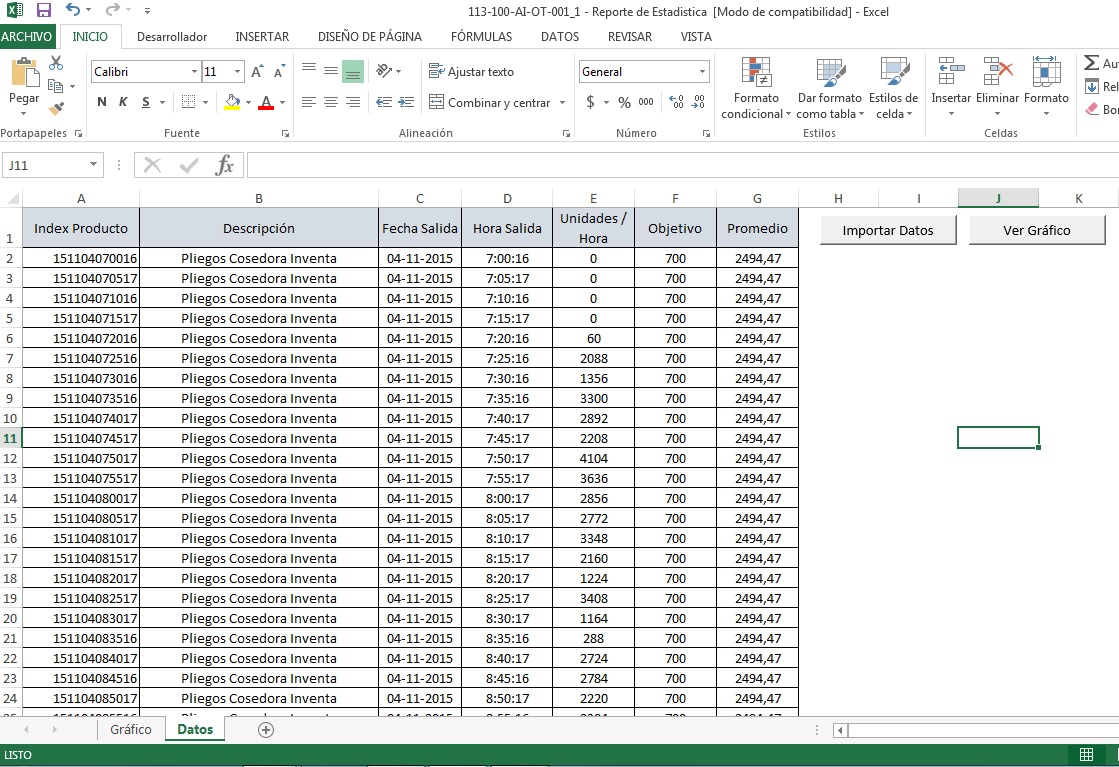
Task: Switch to the Gráfico sheet tab
Action: (131, 730)
